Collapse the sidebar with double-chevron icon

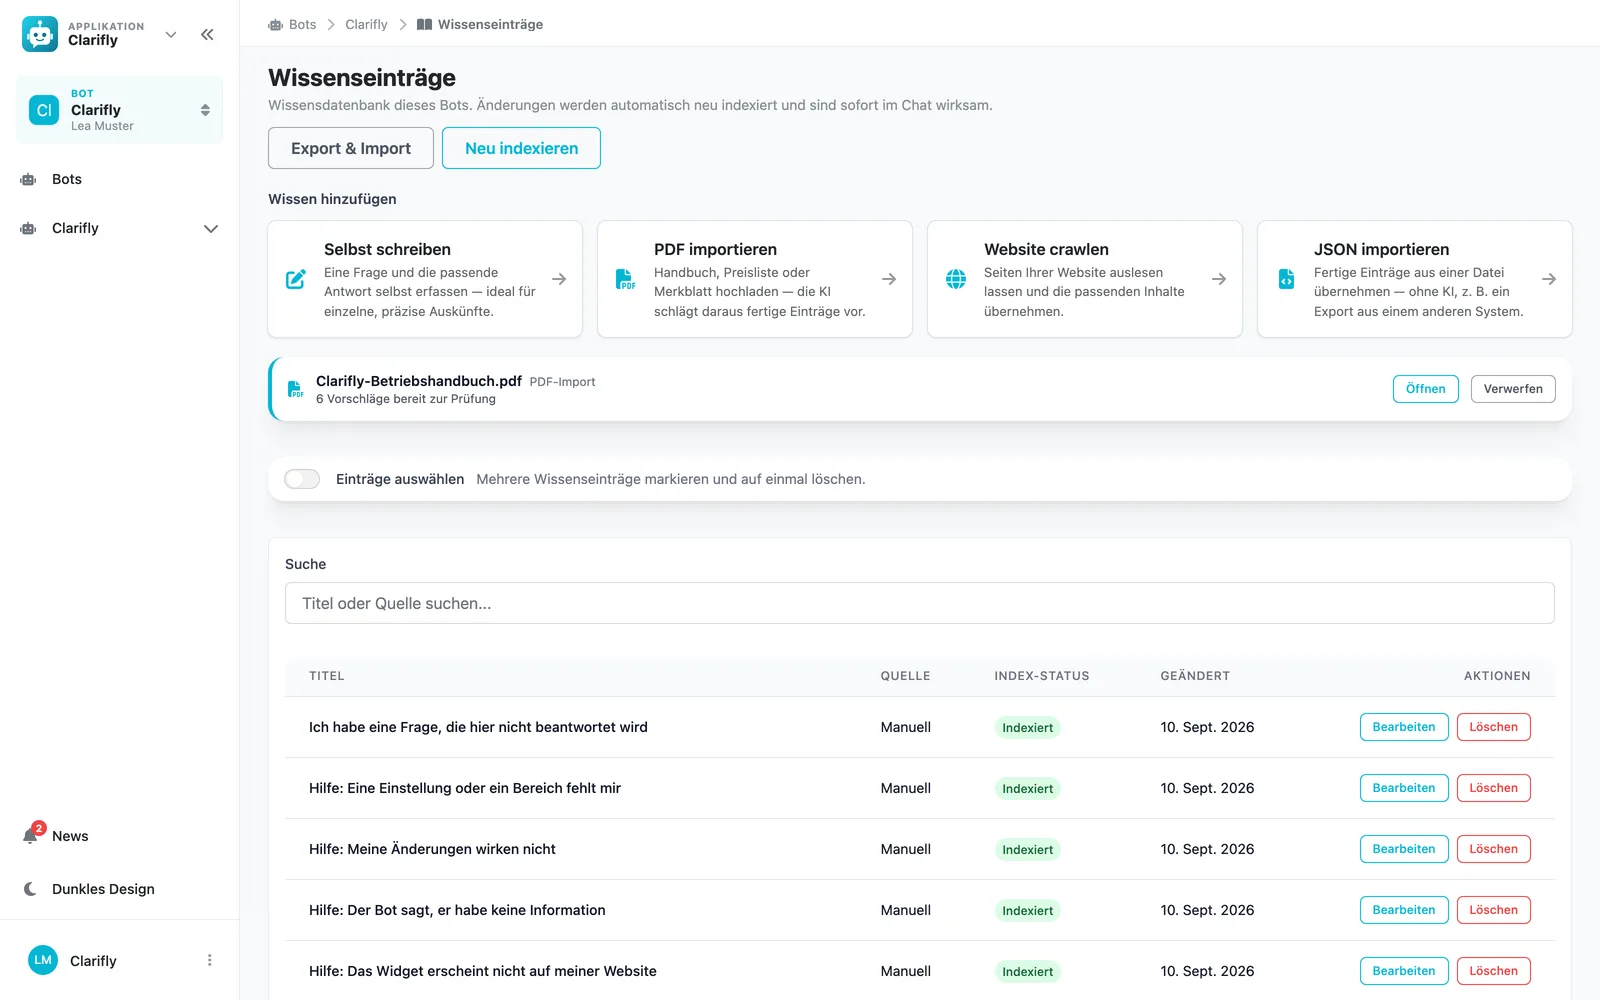click(x=207, y=34)
